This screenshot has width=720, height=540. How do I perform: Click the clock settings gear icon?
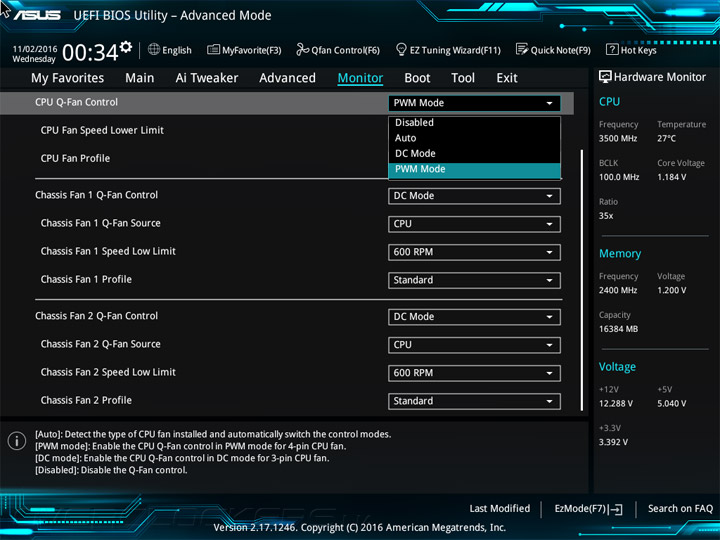tap(126, 46)
